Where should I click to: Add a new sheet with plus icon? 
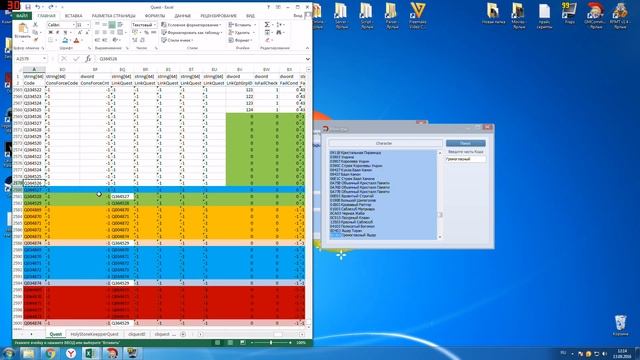(x=183, y=334)
